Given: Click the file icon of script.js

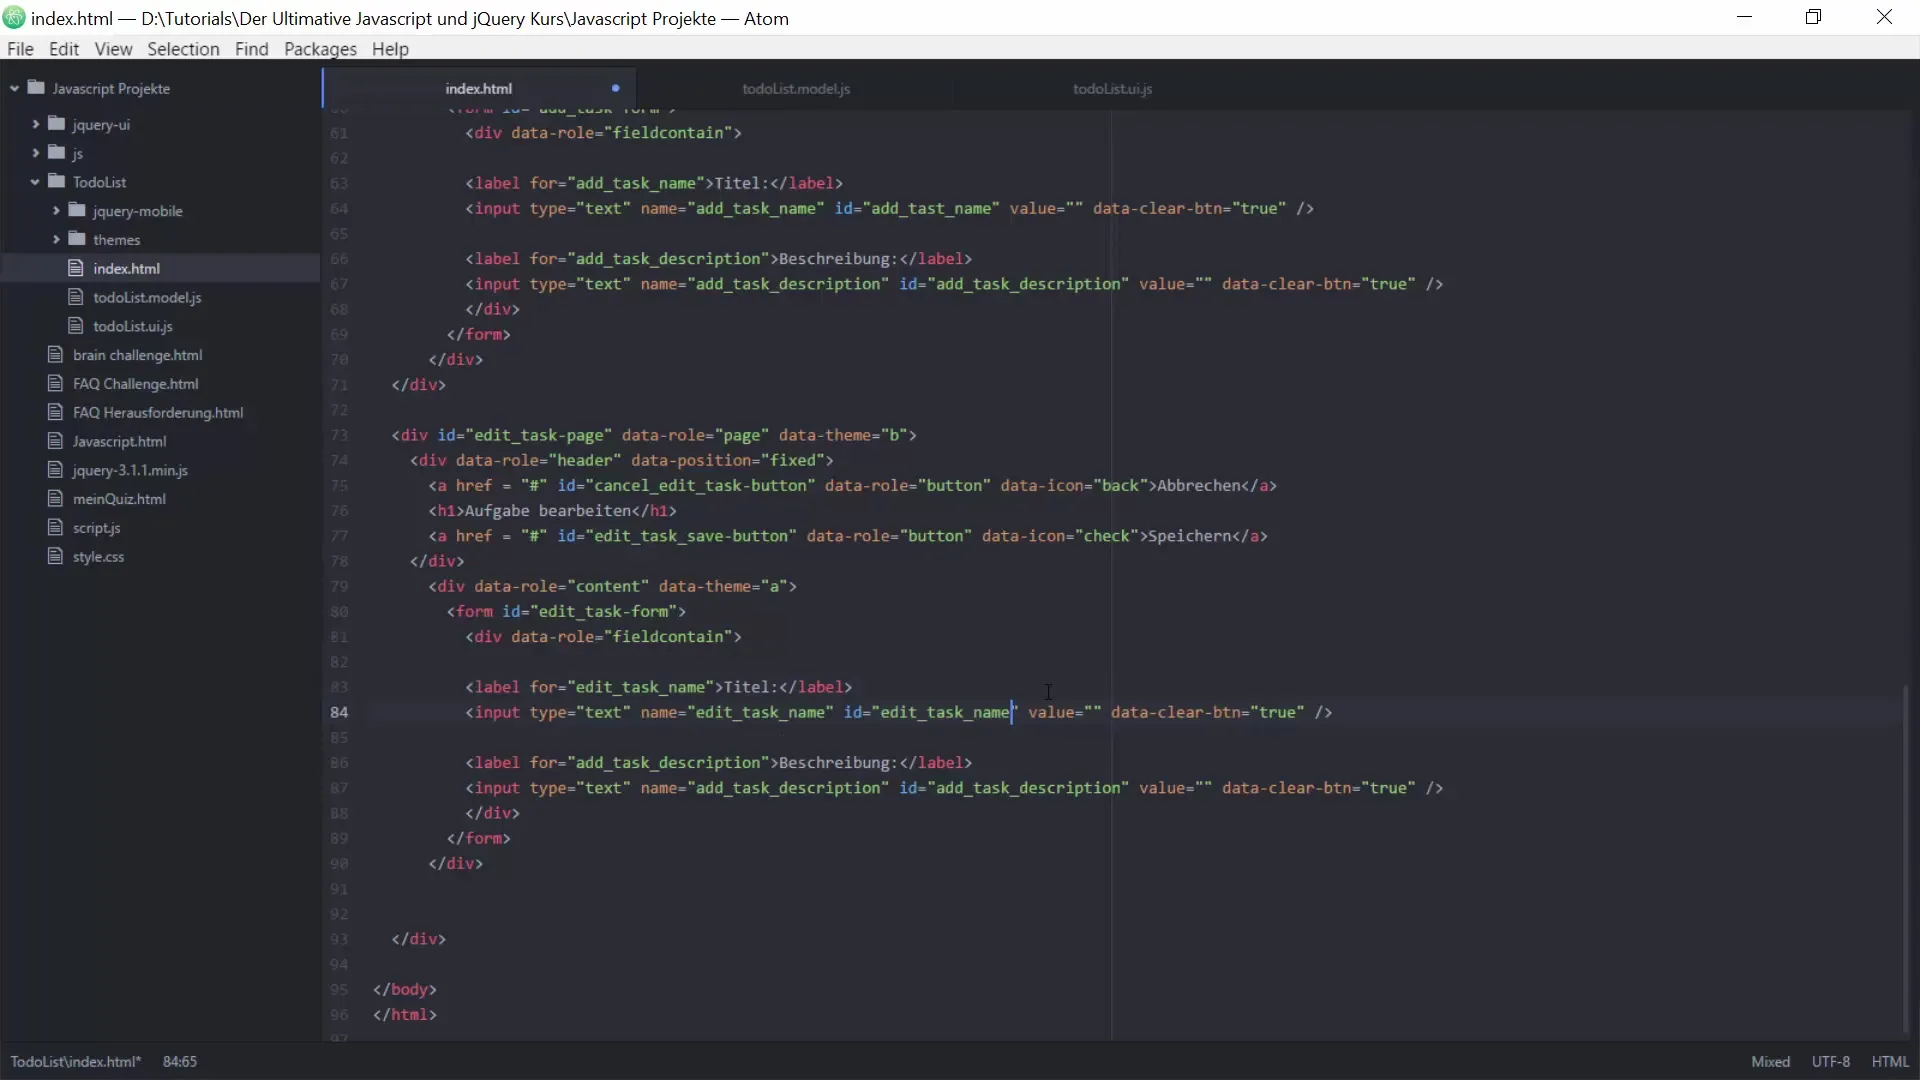Looking at the screenshot, I should coord(55,528).
